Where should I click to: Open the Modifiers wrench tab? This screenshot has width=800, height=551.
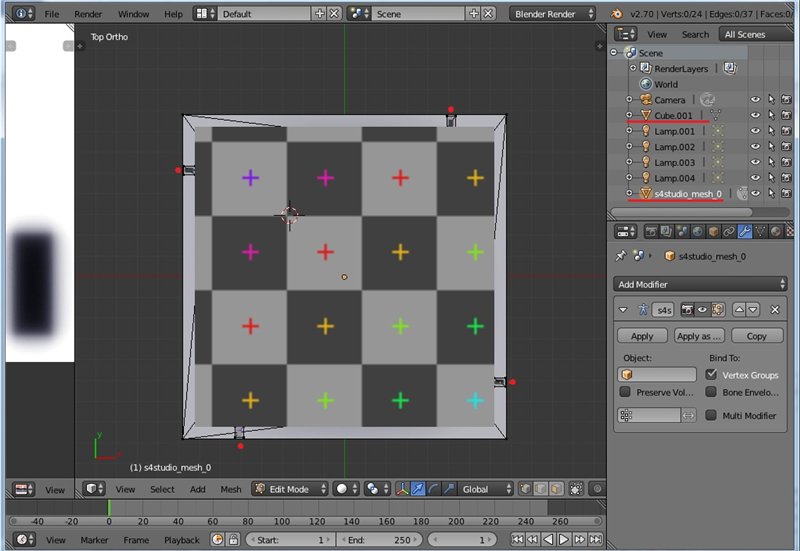(x=745, y=232)
